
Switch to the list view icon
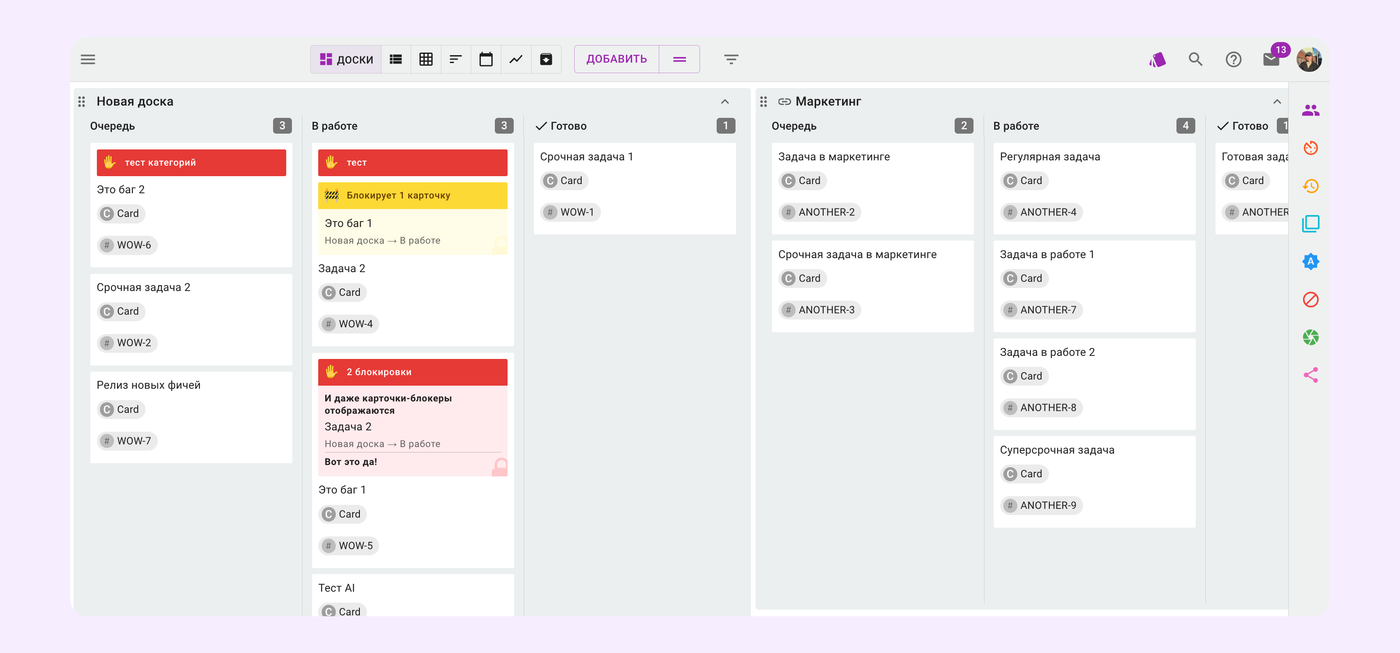tap(396, 60)
